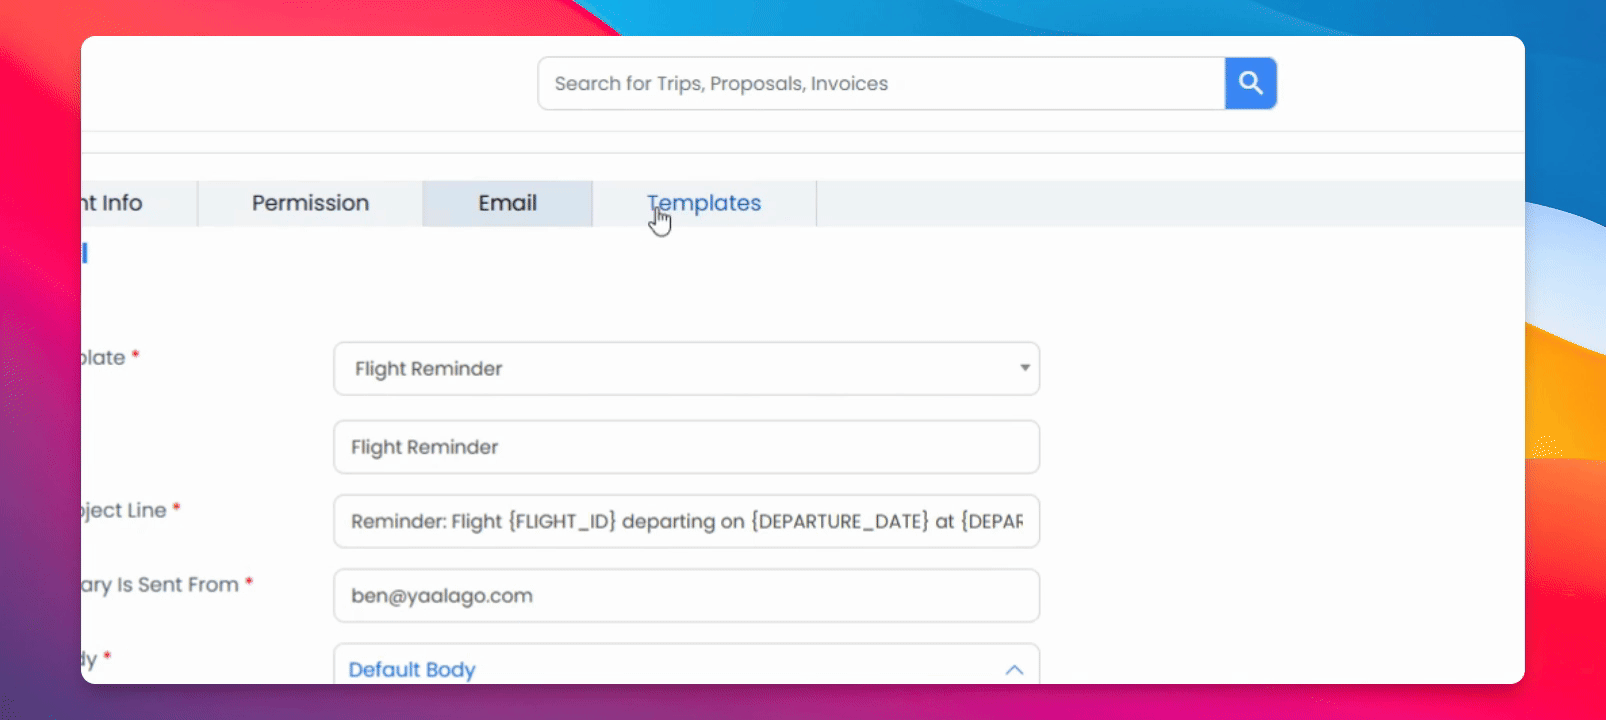
Task: Open the Flight Reminder template dropdown
Action: [686, 368]
